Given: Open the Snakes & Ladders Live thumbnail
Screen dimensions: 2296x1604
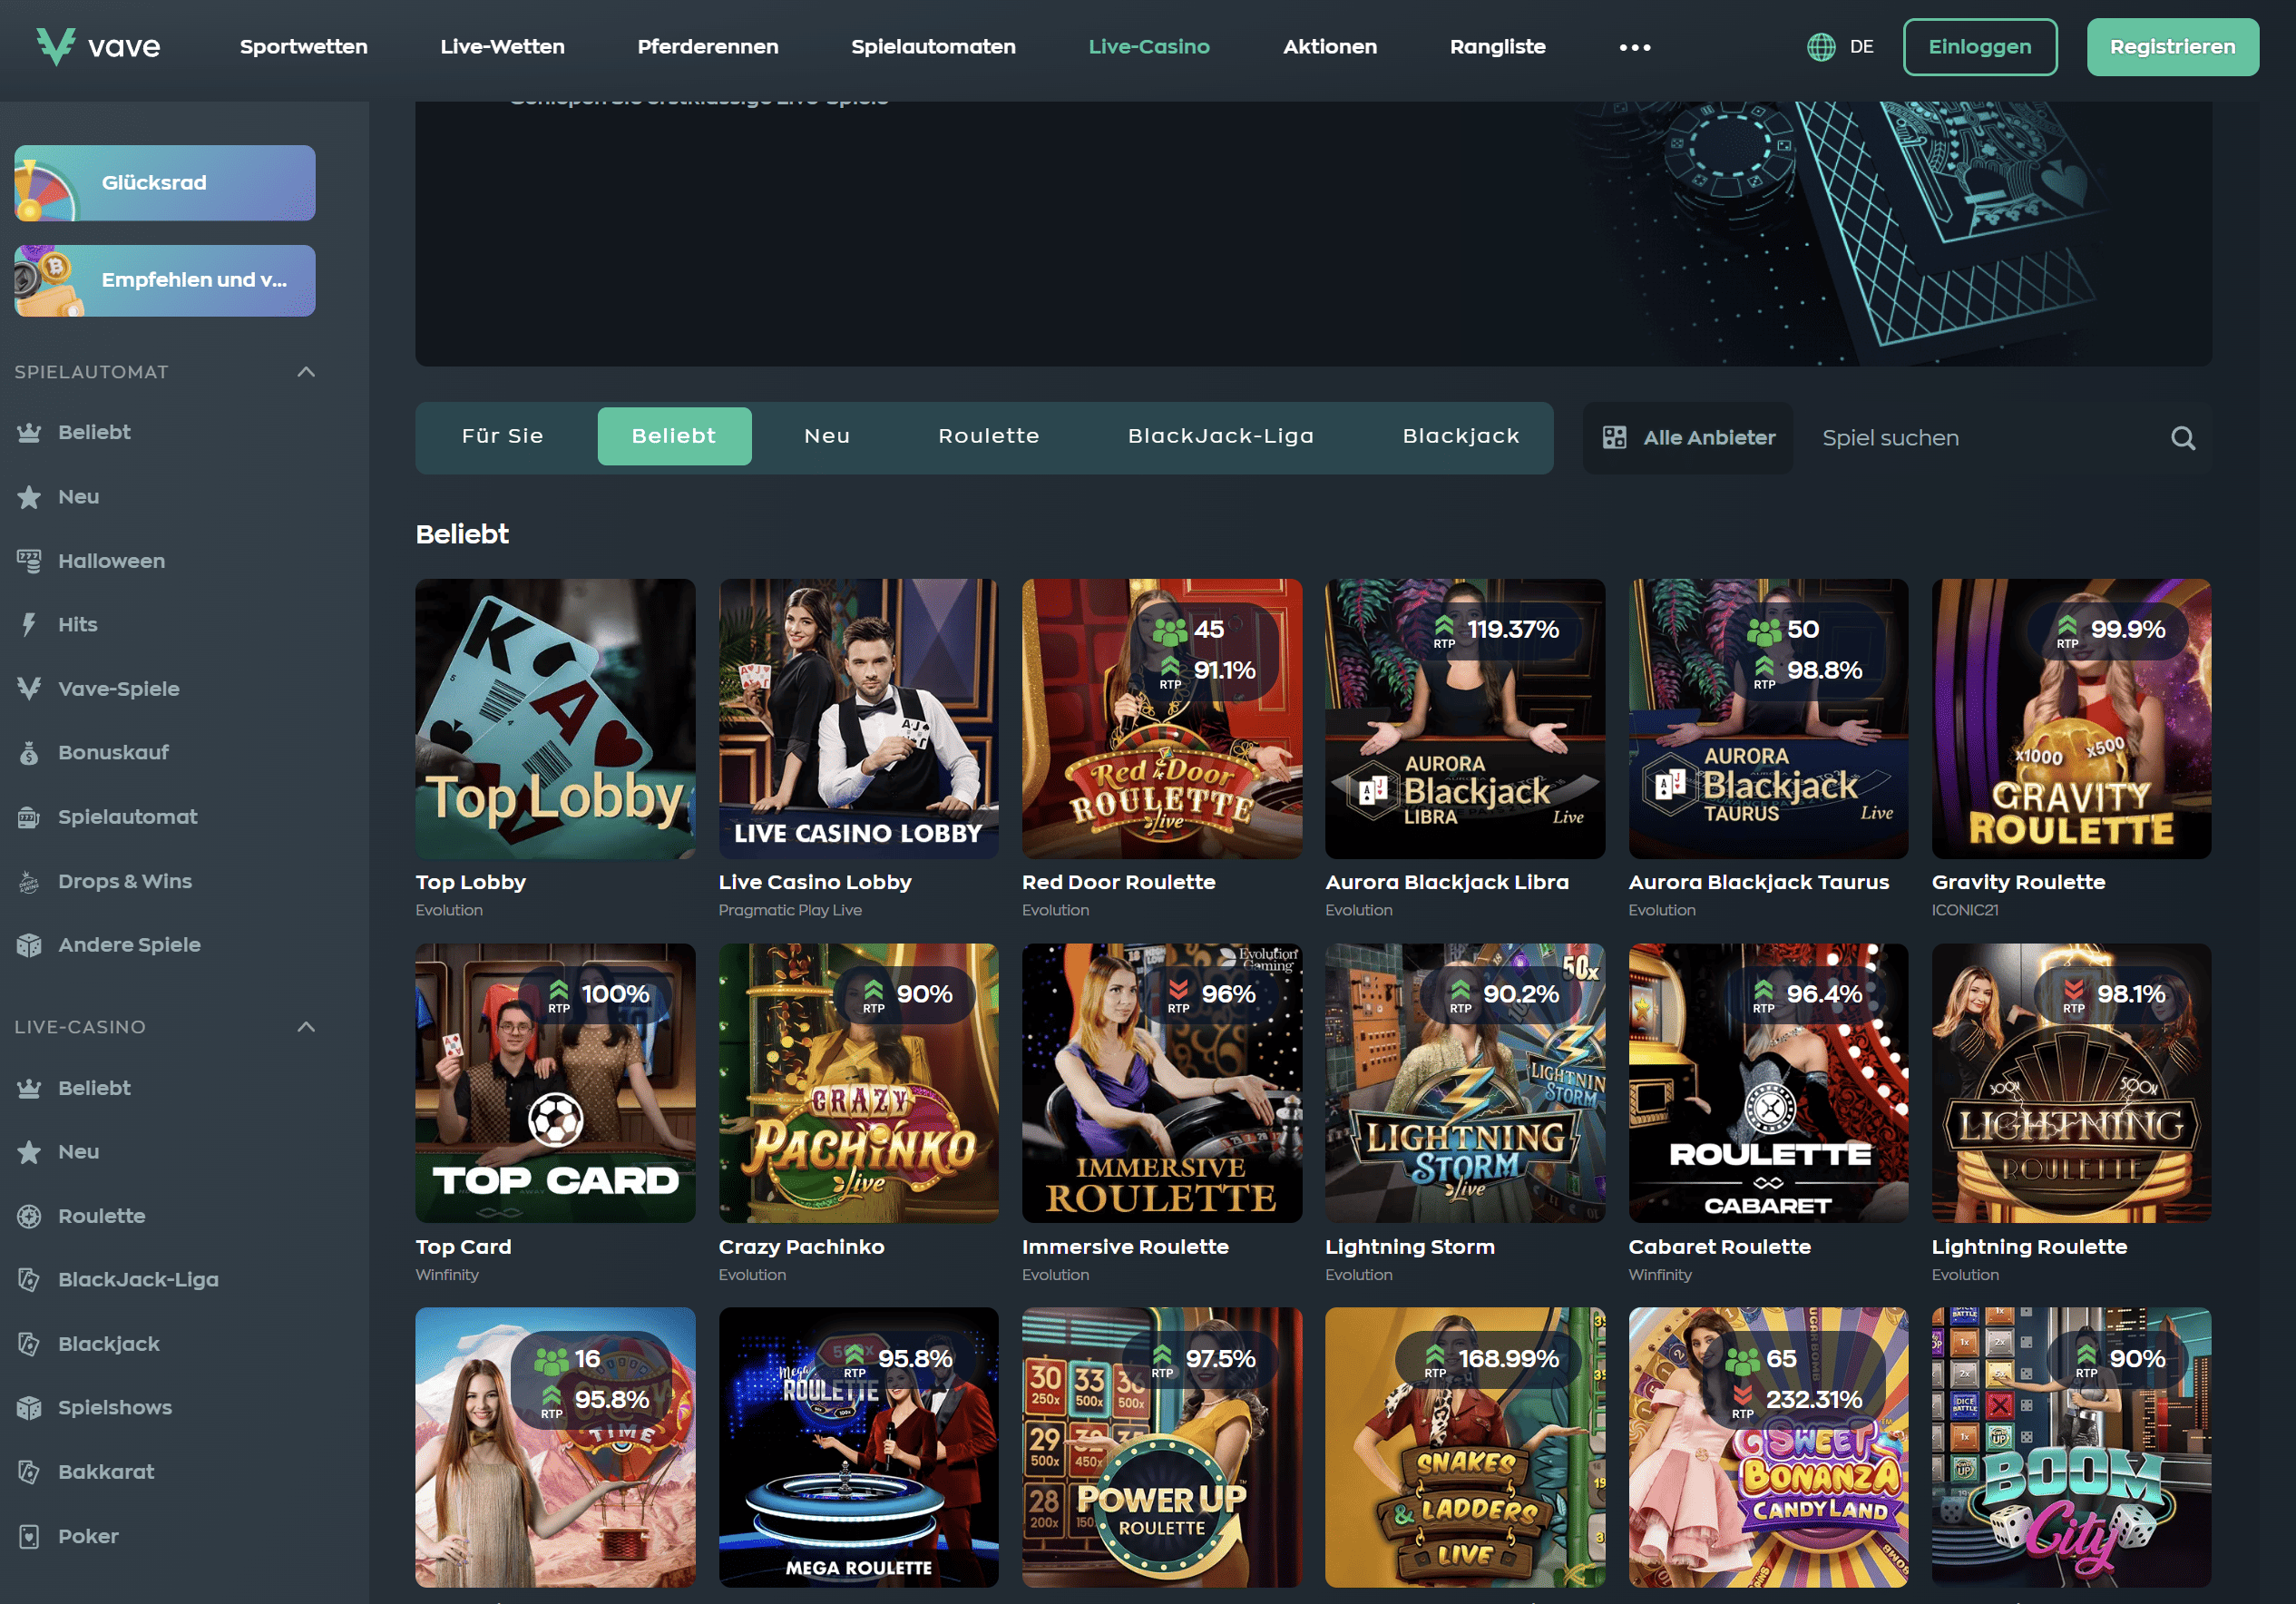Looking at the screenshot, I should 1465,1448.
